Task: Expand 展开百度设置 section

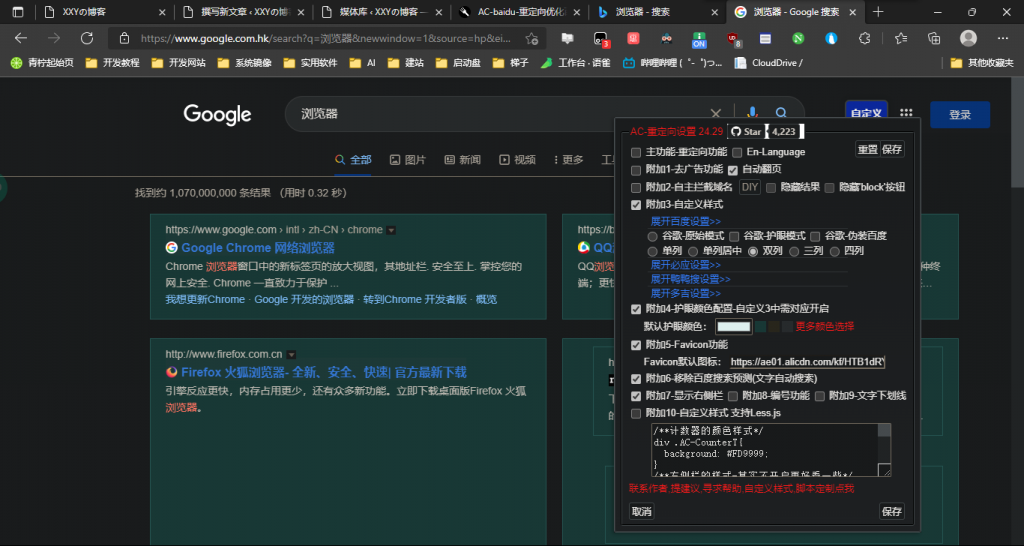Action: pyautogui.click(x=685, y=221)
